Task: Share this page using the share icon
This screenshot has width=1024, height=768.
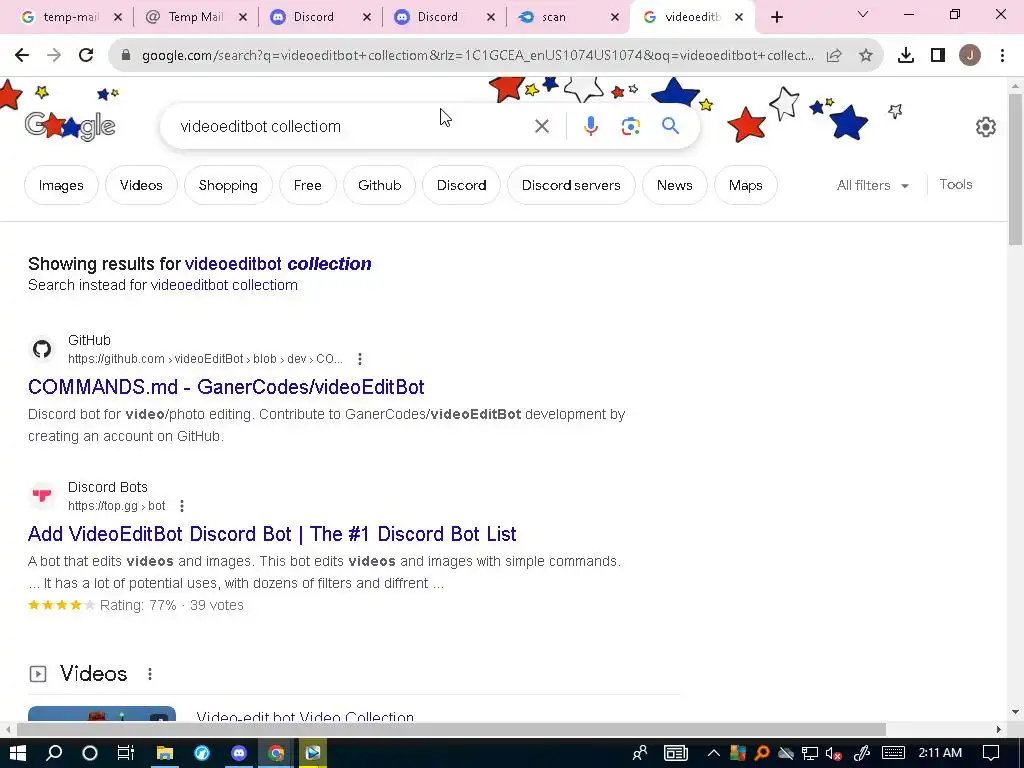Action: pos(834,56)
